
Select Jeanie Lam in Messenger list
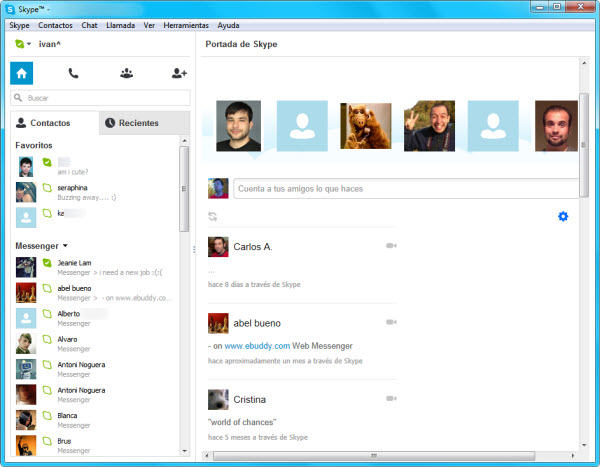point(95,267)
